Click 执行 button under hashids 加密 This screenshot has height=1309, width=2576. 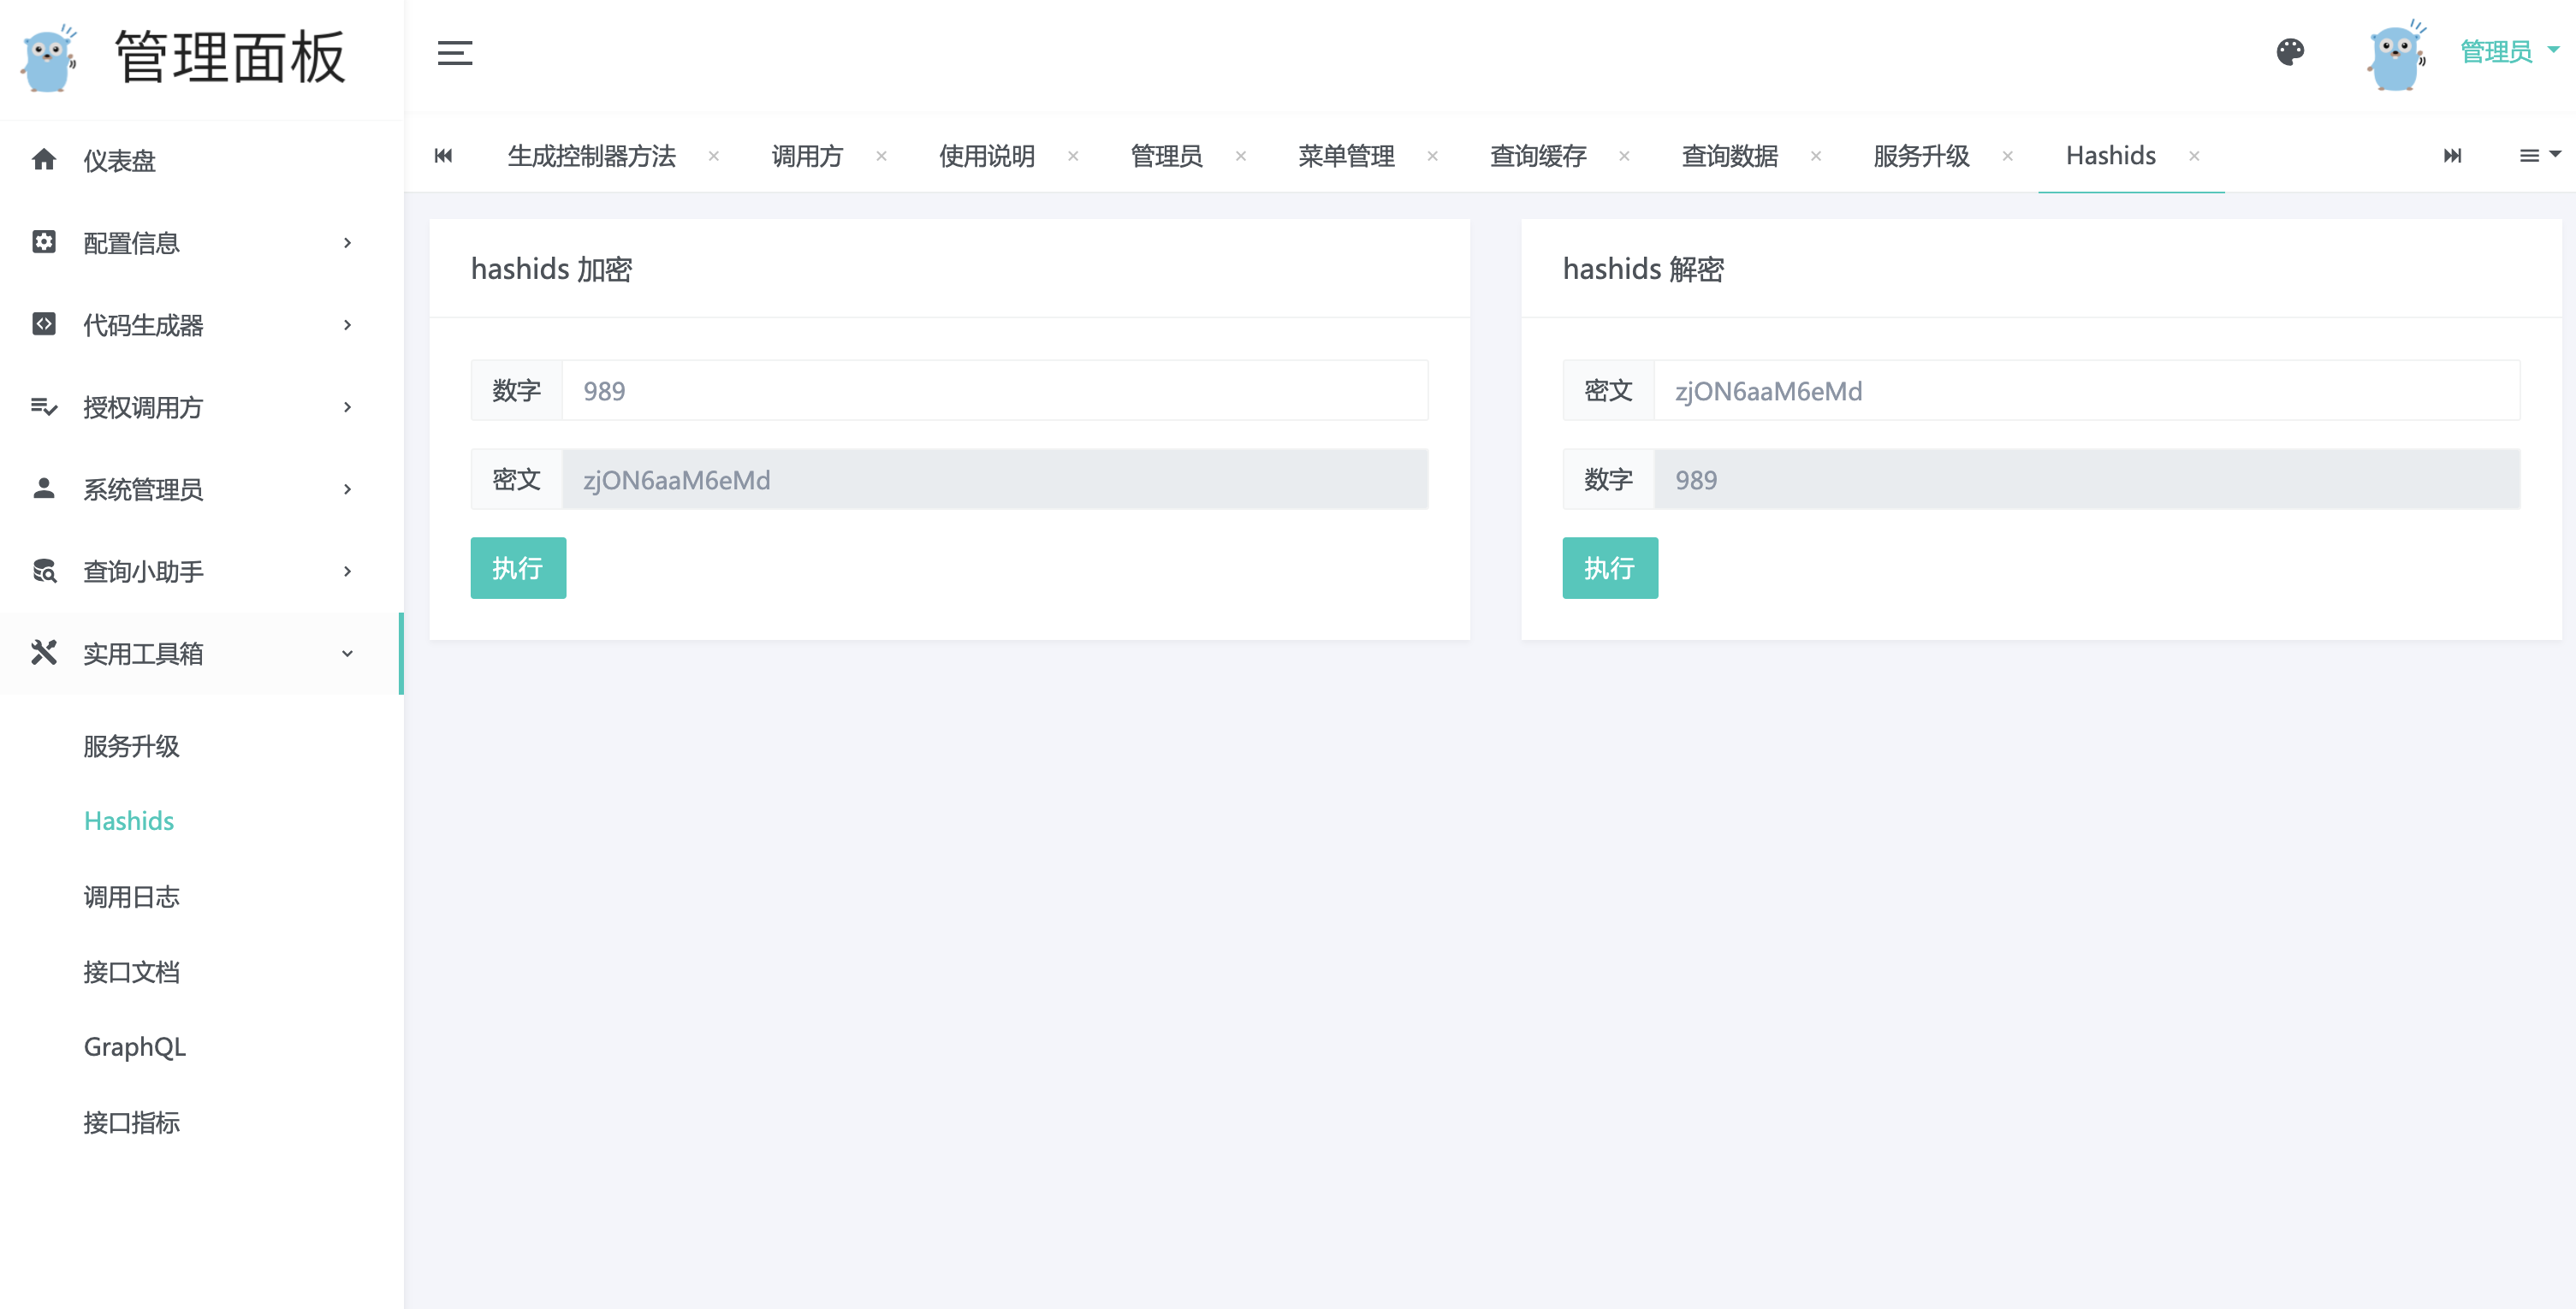point(518,568)
